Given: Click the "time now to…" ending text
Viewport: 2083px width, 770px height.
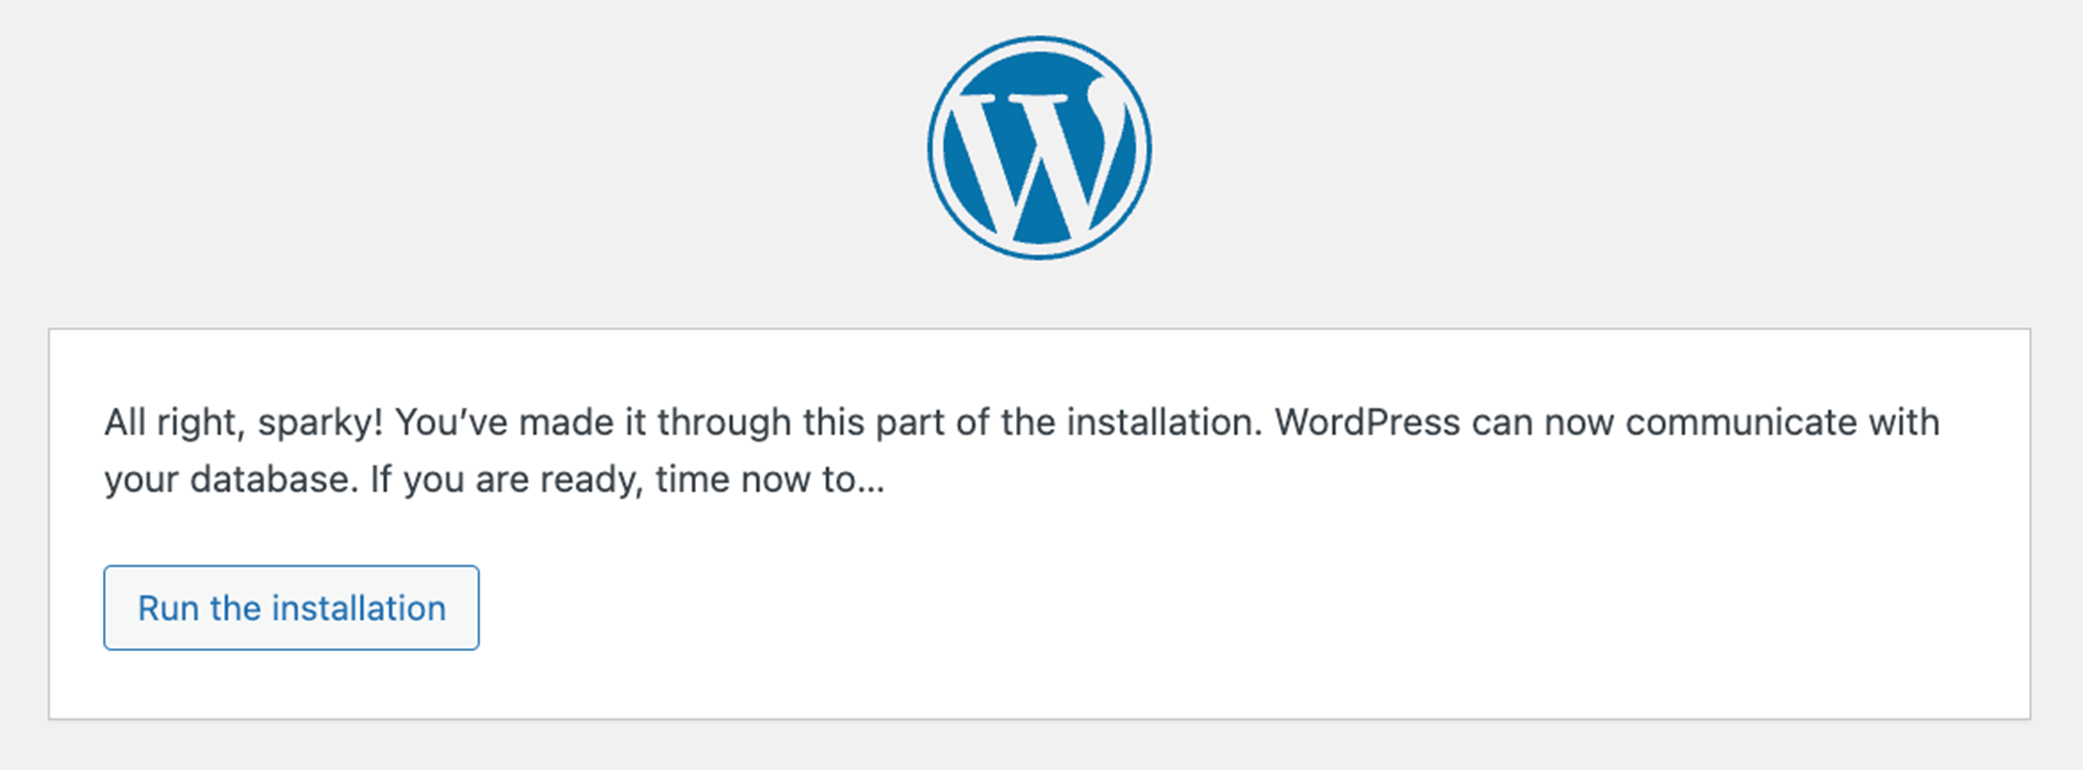Looking at the screenshot, I should [x=770, y=480].
